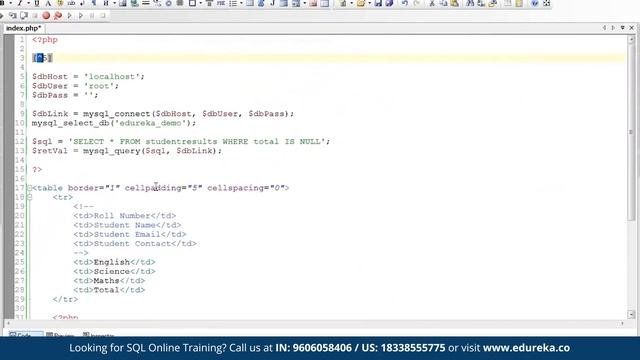Switch to the Preview view tab

point(60,335)
